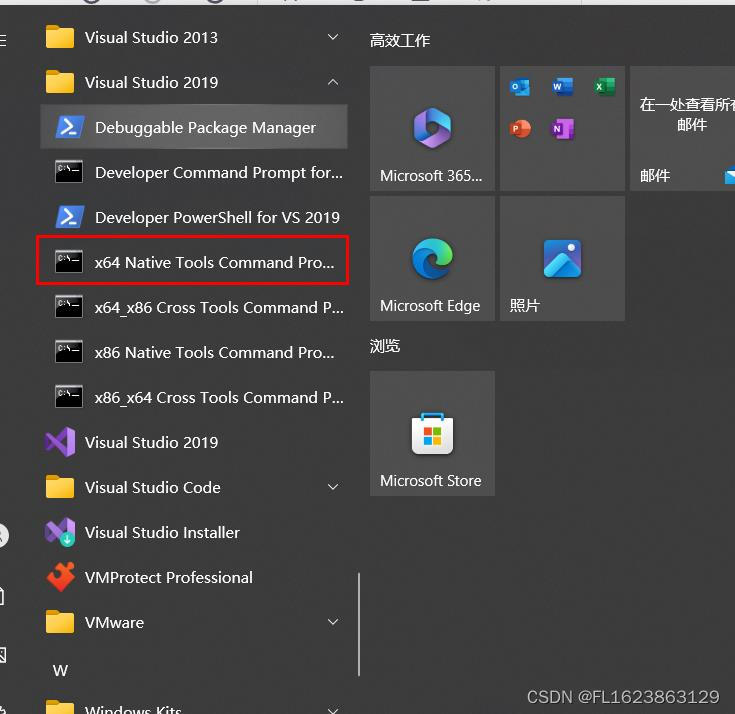The height and width of the screenshot is (714, 735).
Task: Click the VMware folder icon
Action: 60,622
